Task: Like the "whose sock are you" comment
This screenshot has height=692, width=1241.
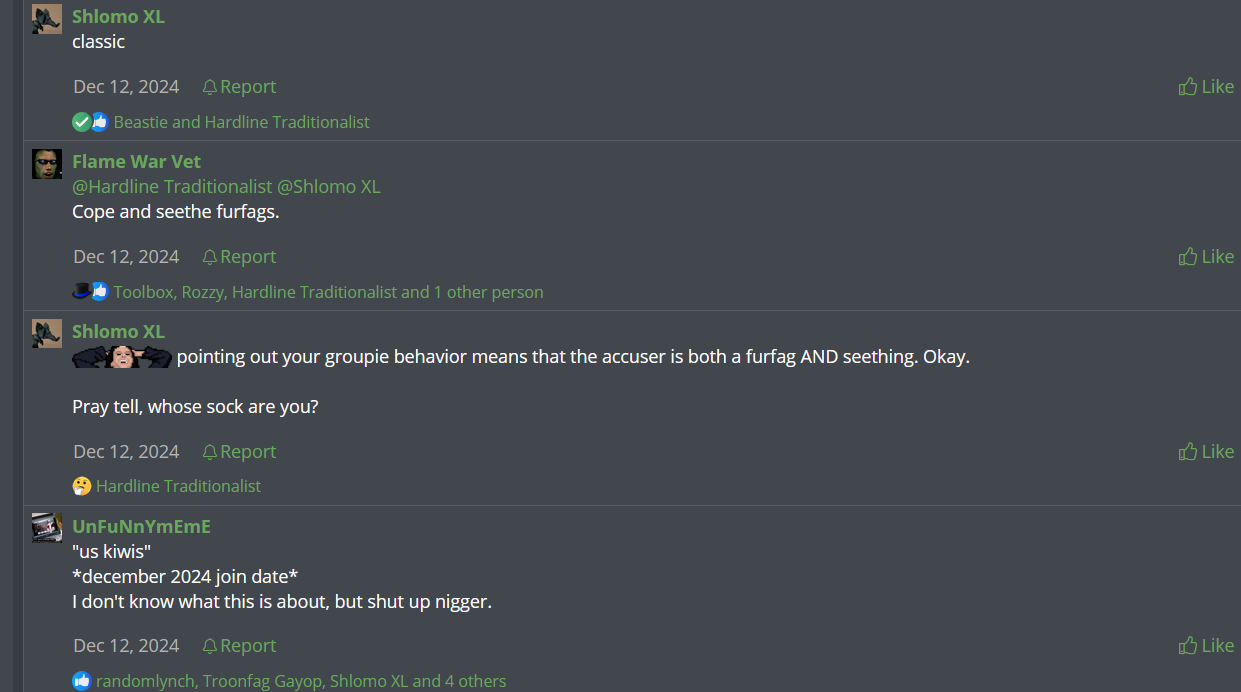Action: coord(1206,452)
